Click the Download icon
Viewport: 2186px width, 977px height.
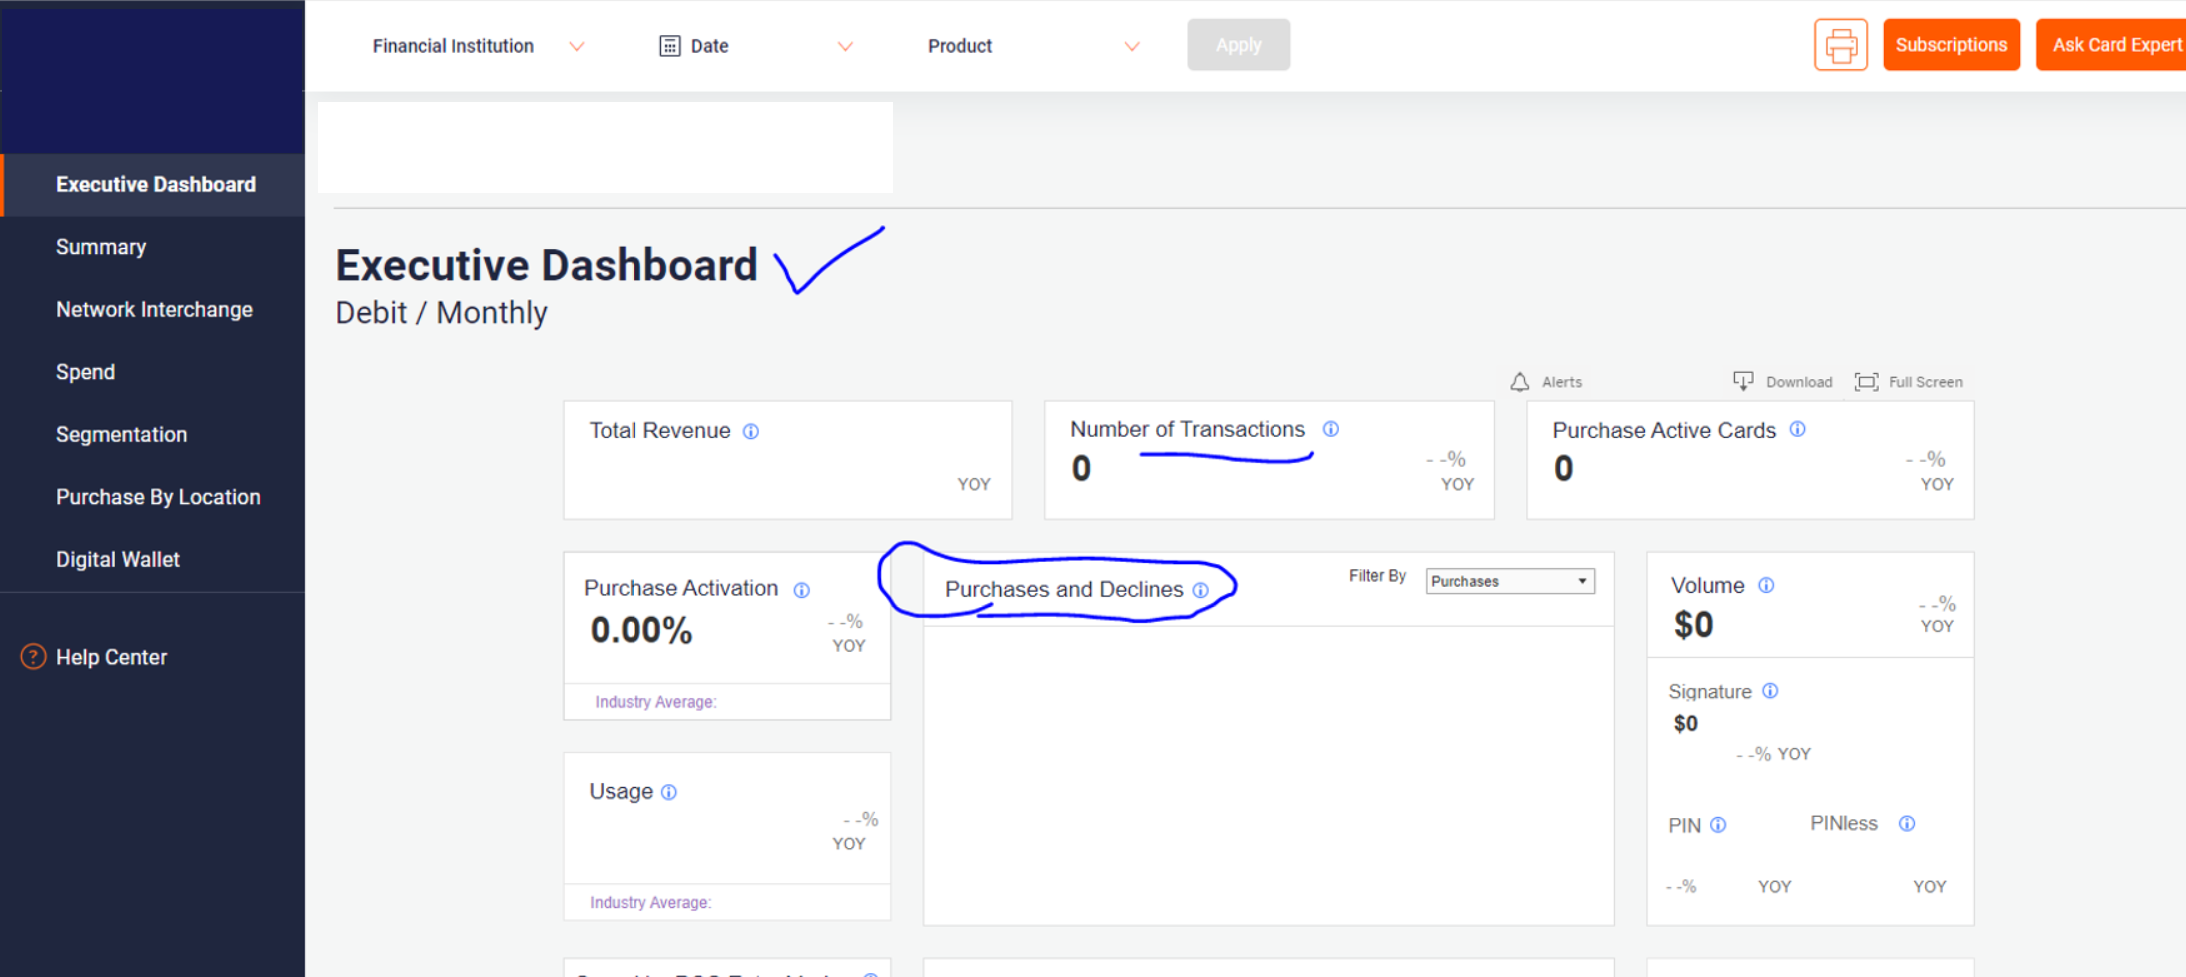click(1743, 381)
